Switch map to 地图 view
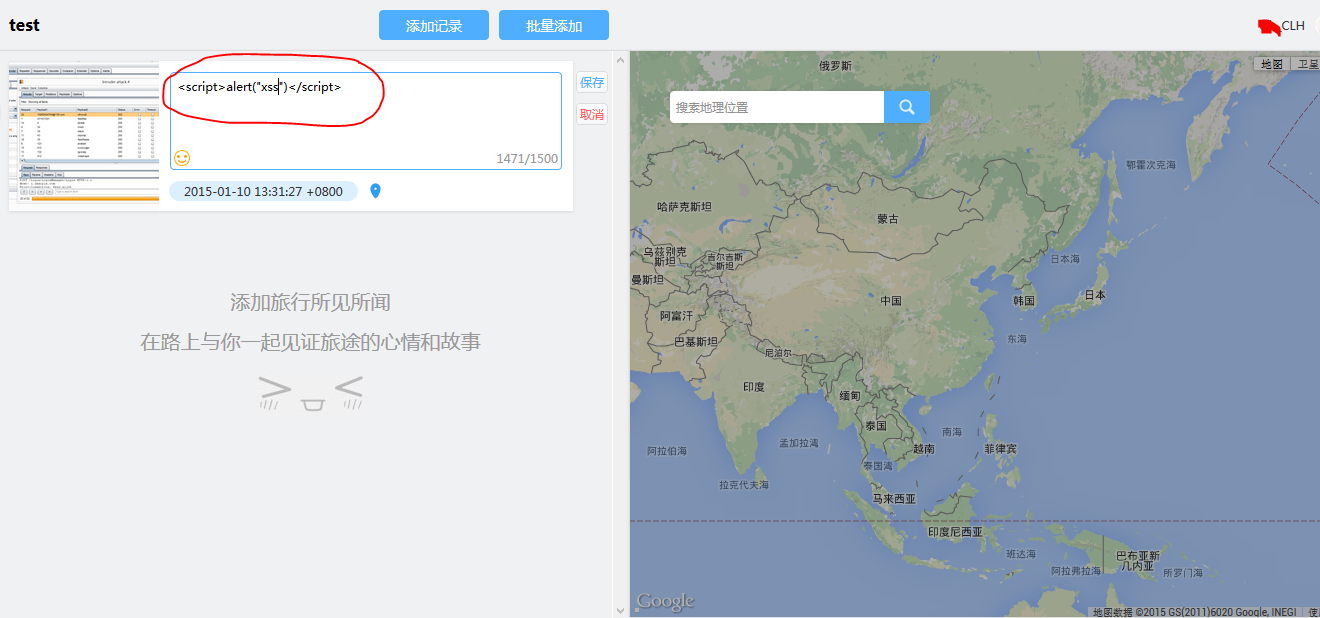1320x618 pixels. click(x=1271, y=64)
